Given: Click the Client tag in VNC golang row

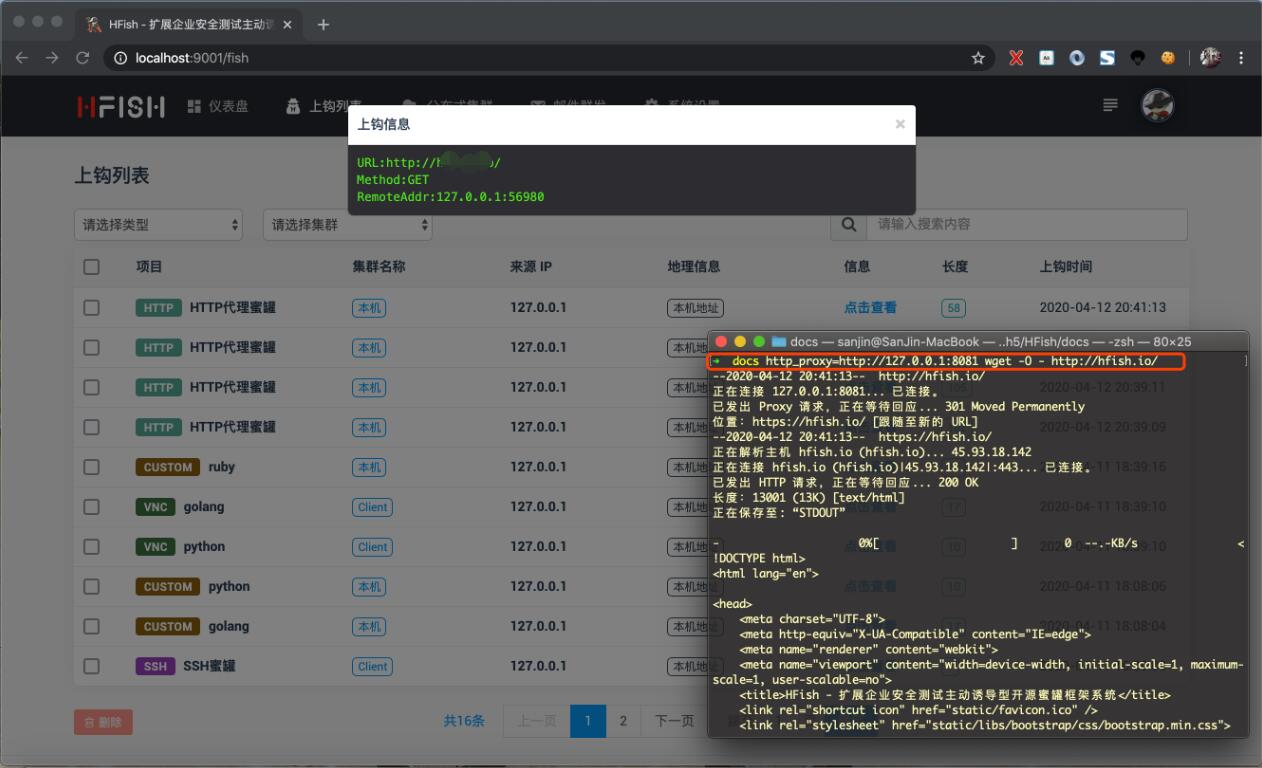Looking at the screenshot, I should tap(372, 507).
